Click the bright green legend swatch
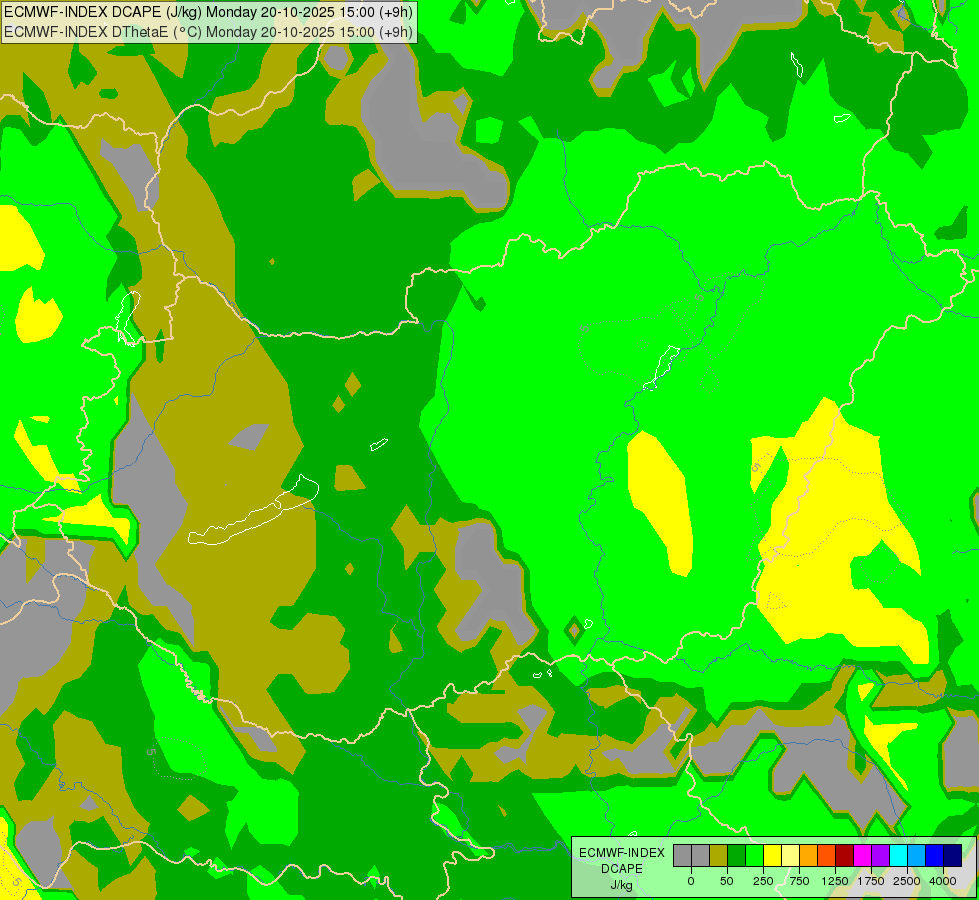The width and height of the screenshot is (979, 900). click(754, 856)
